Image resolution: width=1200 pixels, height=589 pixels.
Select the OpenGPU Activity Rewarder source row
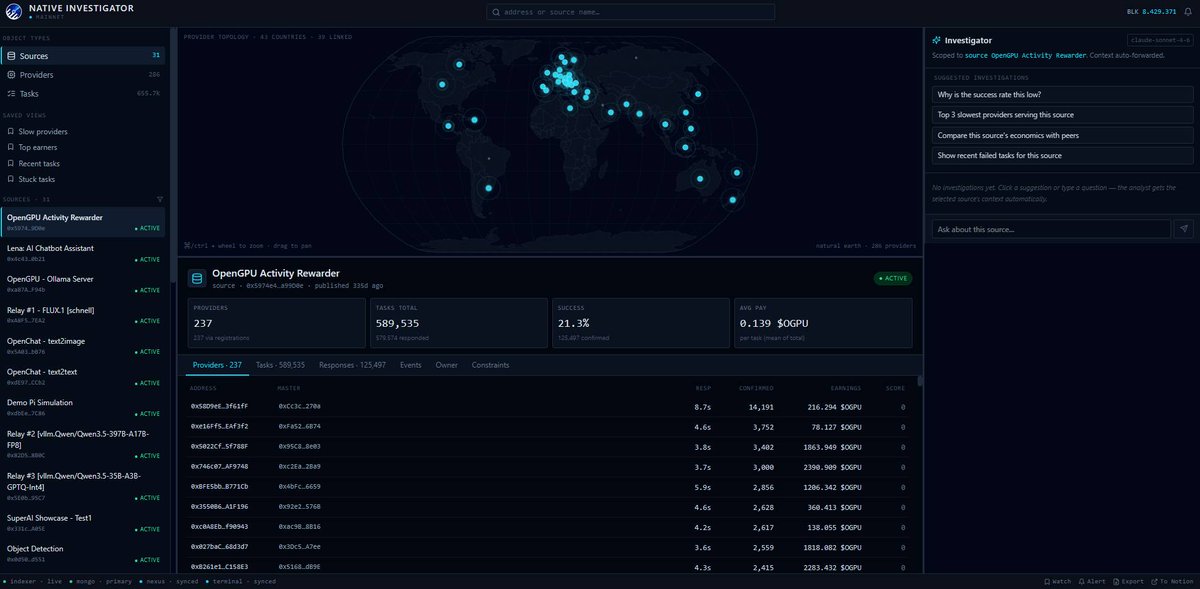click(85, 222)
